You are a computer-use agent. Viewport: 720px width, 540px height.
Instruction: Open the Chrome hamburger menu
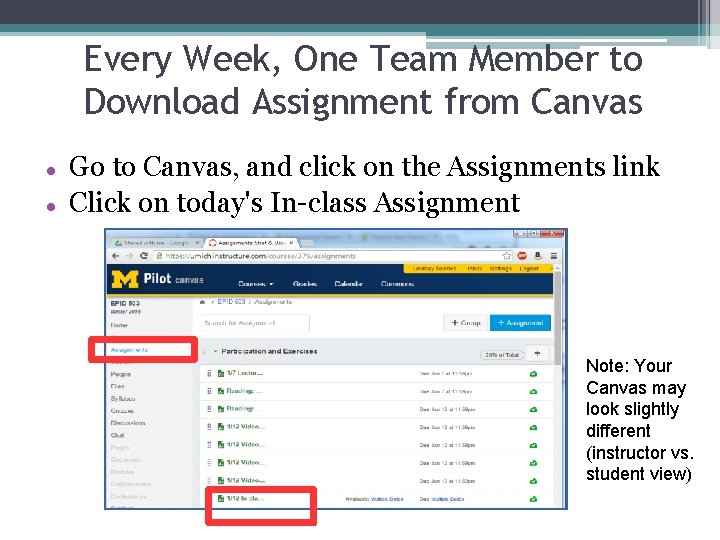tap(554, 256)
